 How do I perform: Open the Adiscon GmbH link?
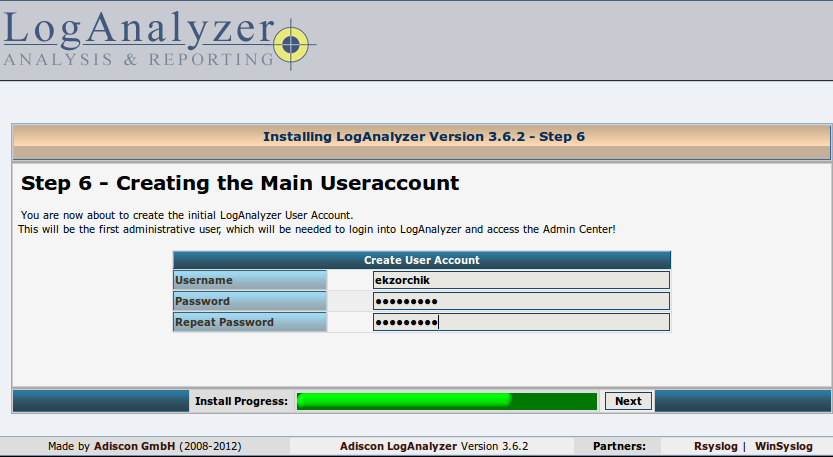click(x=134, y=446)
